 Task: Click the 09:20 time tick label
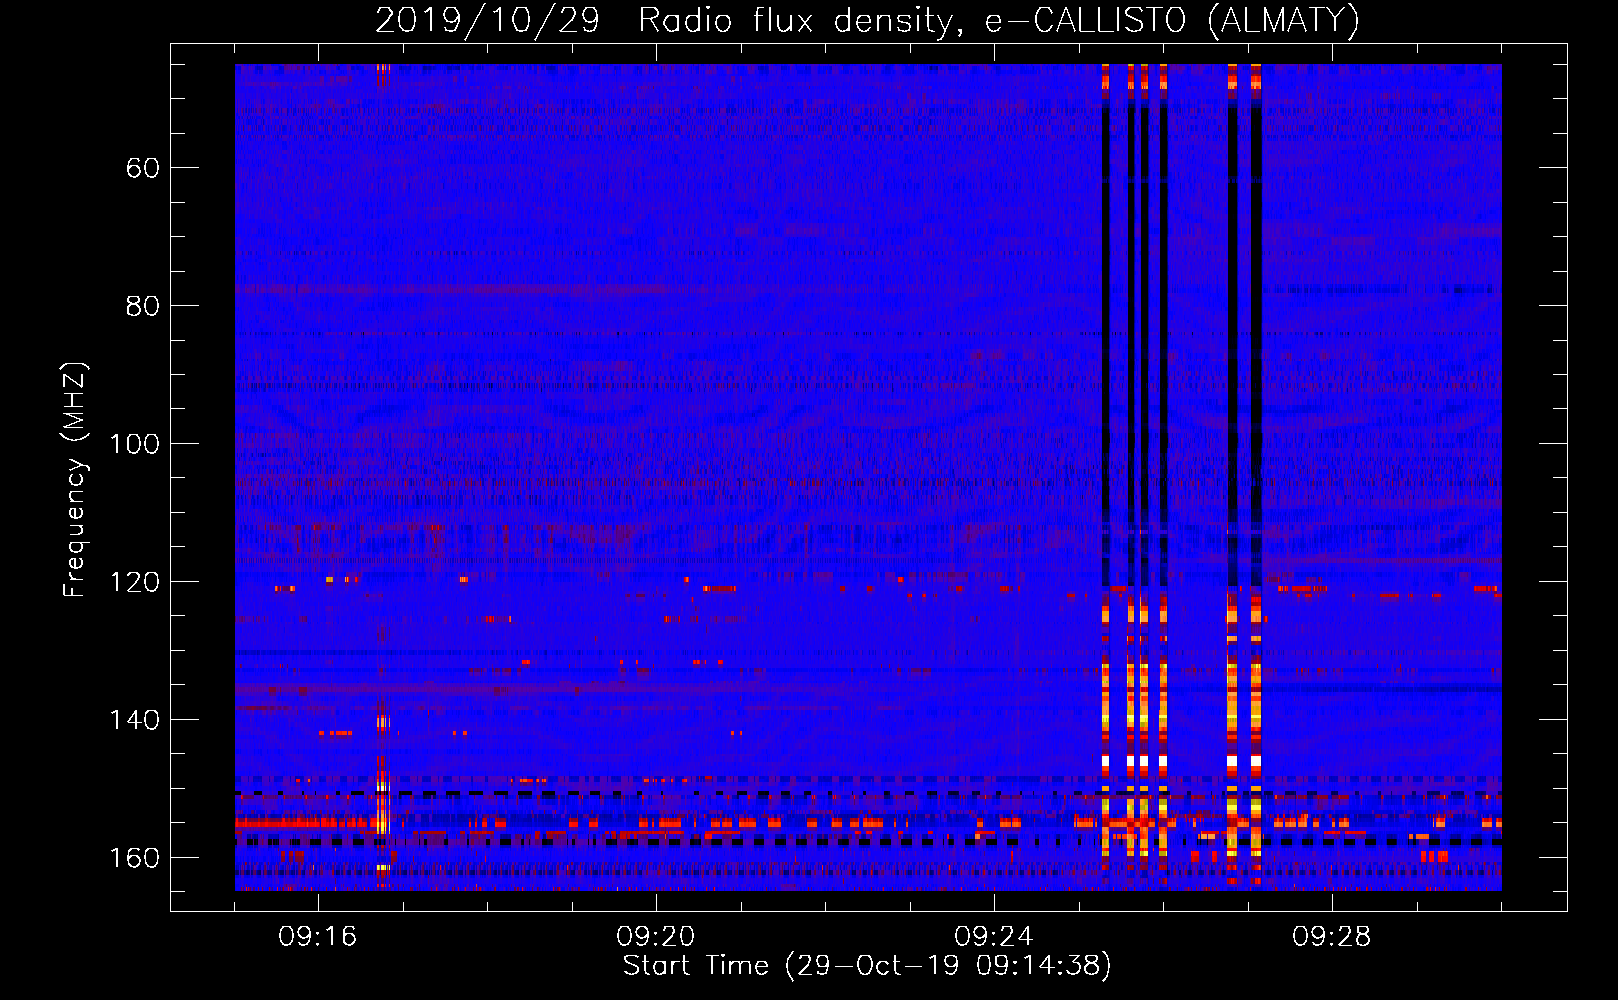point(656,937)
